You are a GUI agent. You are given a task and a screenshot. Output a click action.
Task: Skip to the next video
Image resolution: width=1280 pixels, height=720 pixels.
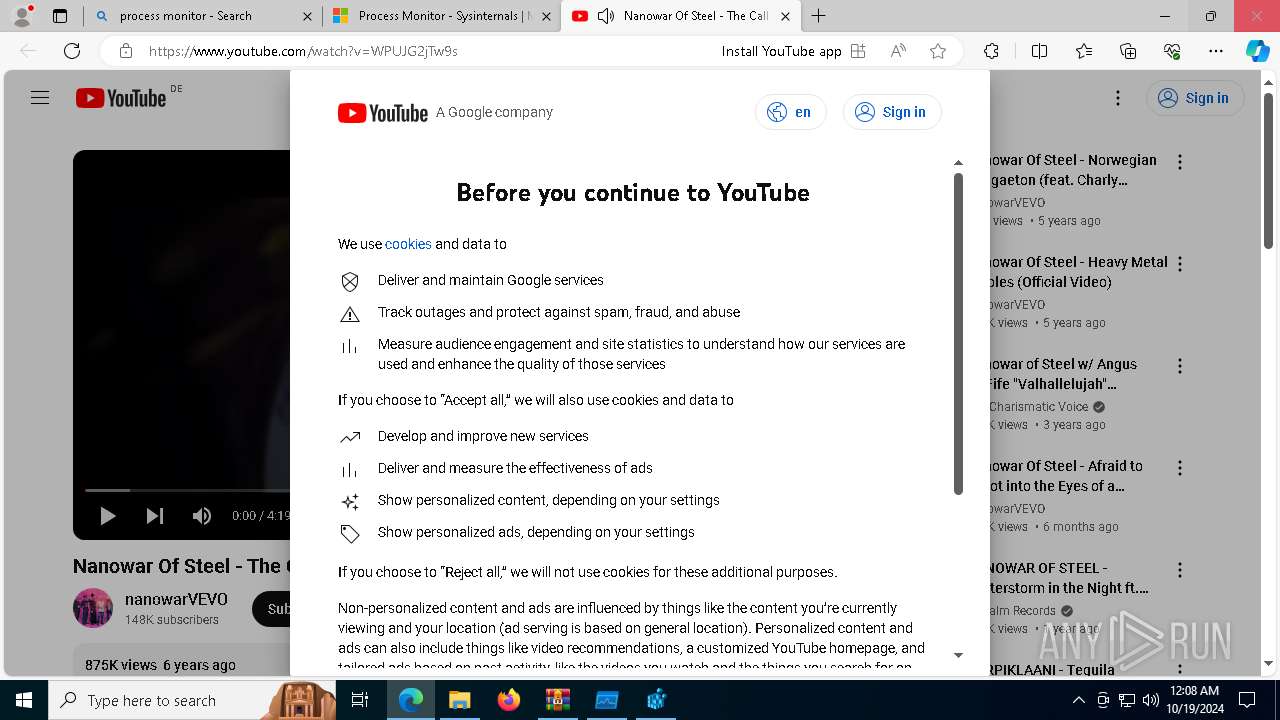coord(155,516)
